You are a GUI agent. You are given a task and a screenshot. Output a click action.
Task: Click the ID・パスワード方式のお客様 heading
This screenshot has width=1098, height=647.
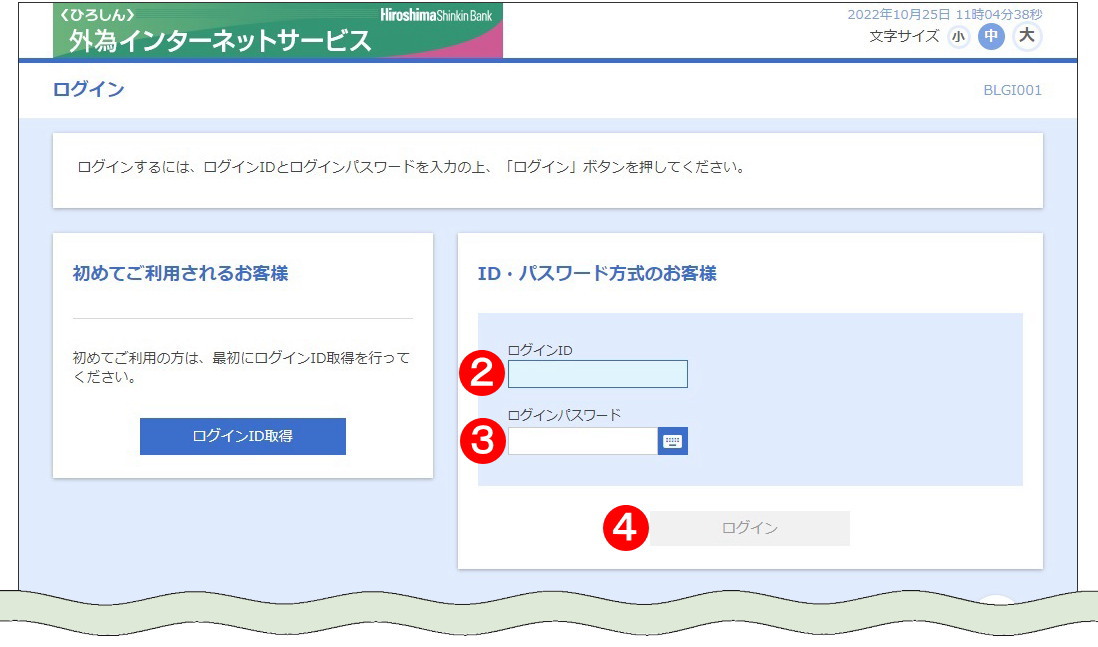(597, 273)
